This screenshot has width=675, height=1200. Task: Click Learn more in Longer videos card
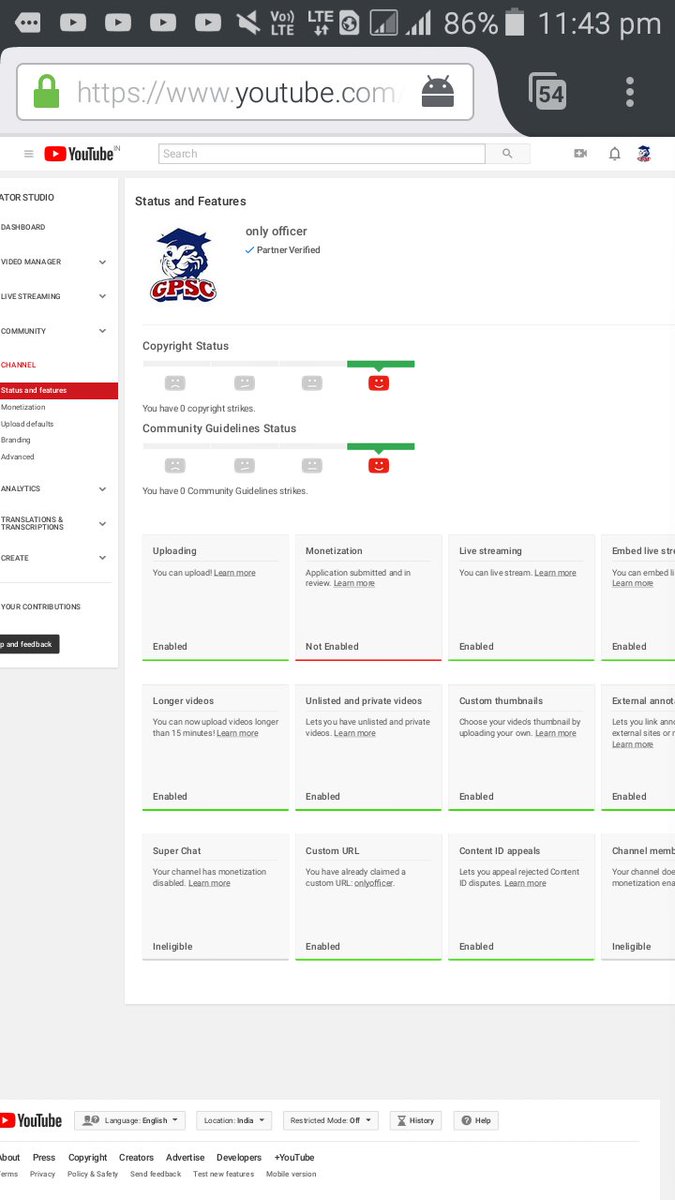tap(237, 733)
